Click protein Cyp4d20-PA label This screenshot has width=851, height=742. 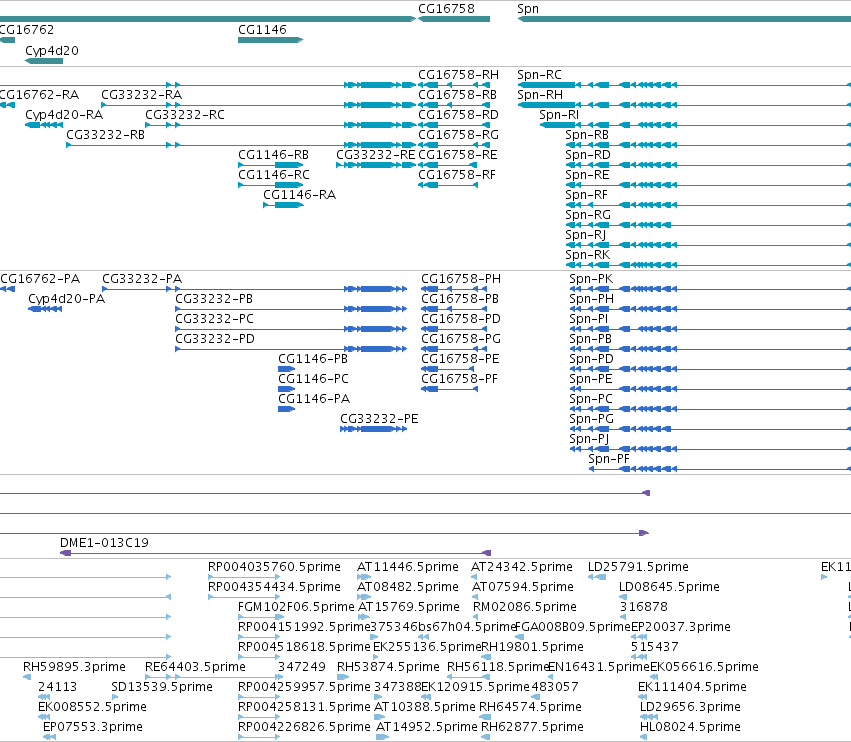(x=67, y=299)
